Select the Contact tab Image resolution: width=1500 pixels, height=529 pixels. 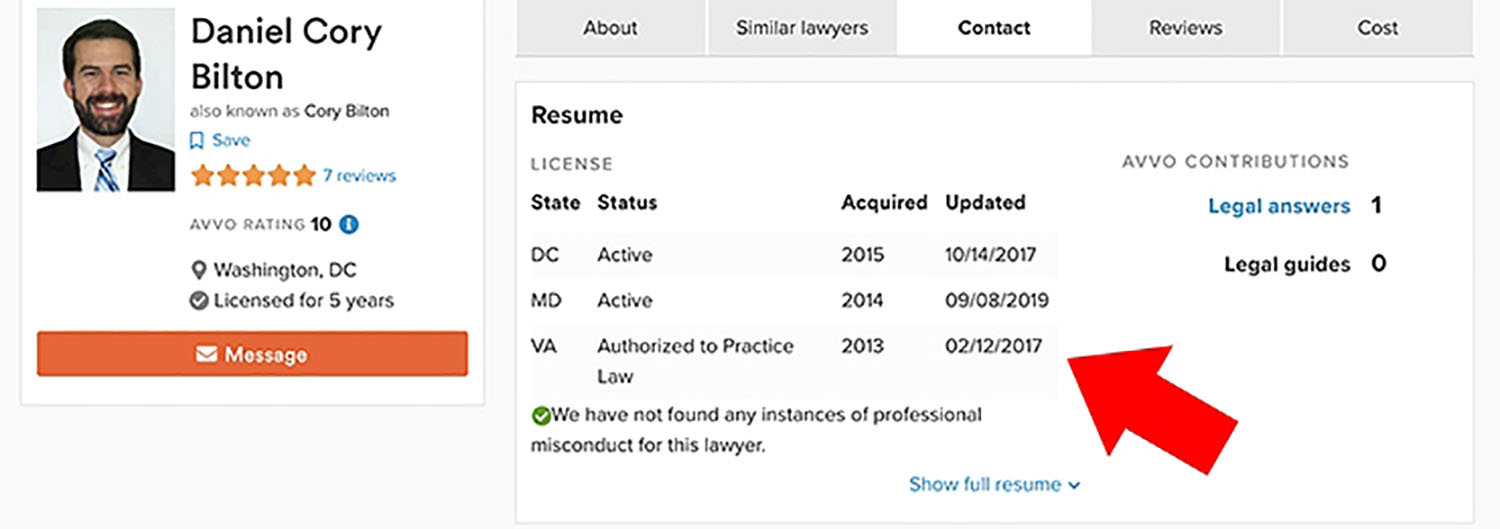994,28
